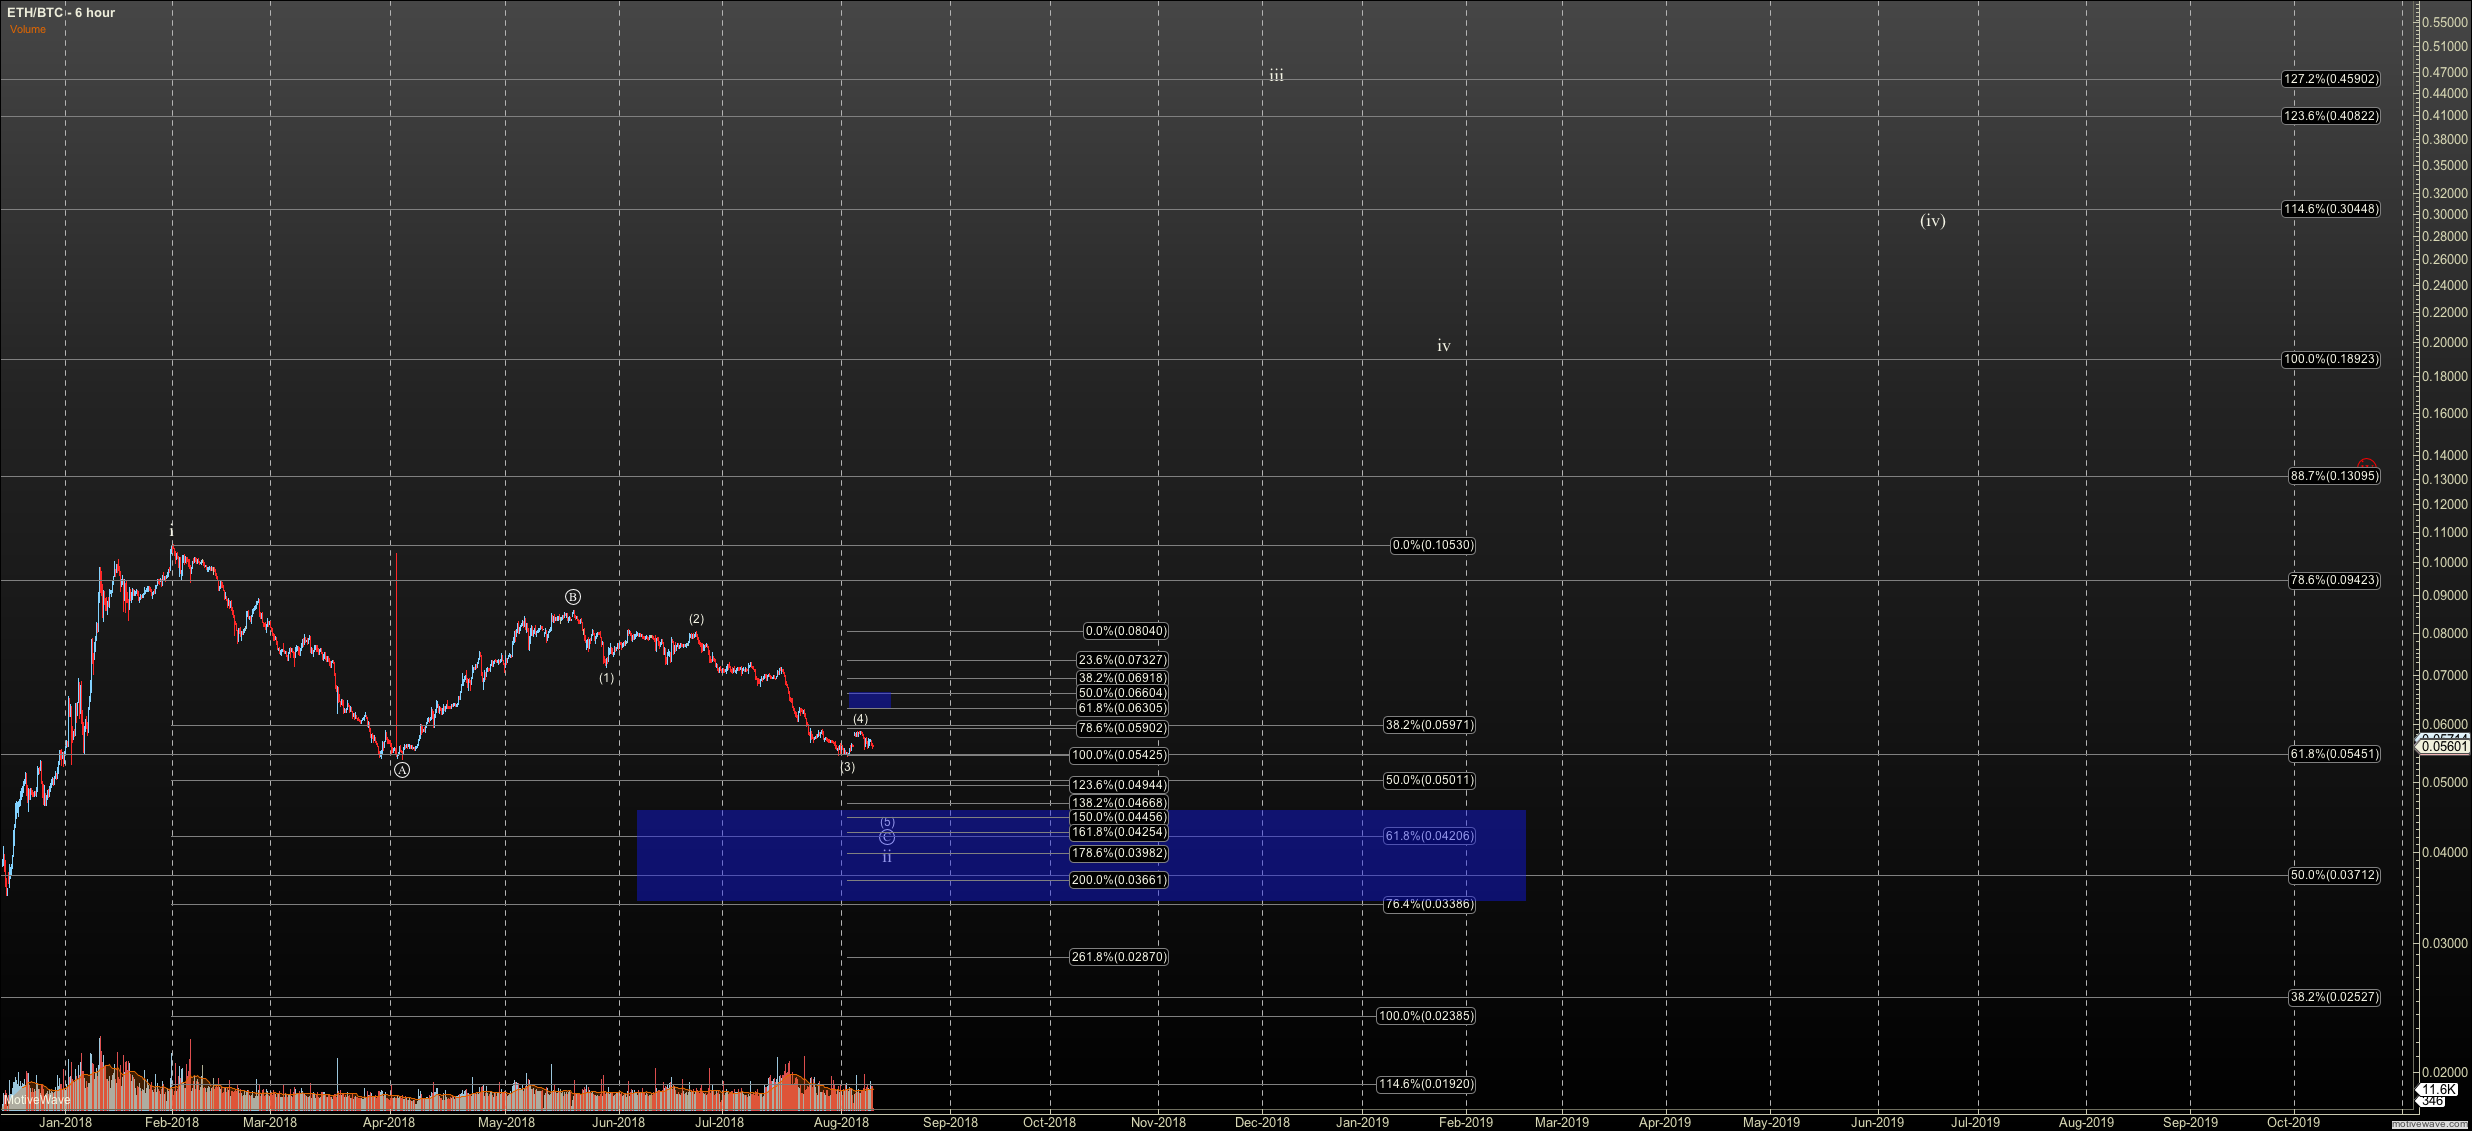The width and height of the screenshot is (2472, 1131).
Task: Select the 127.2%(0.45902) Fibonacci label
Action: tap(2330, 79)
